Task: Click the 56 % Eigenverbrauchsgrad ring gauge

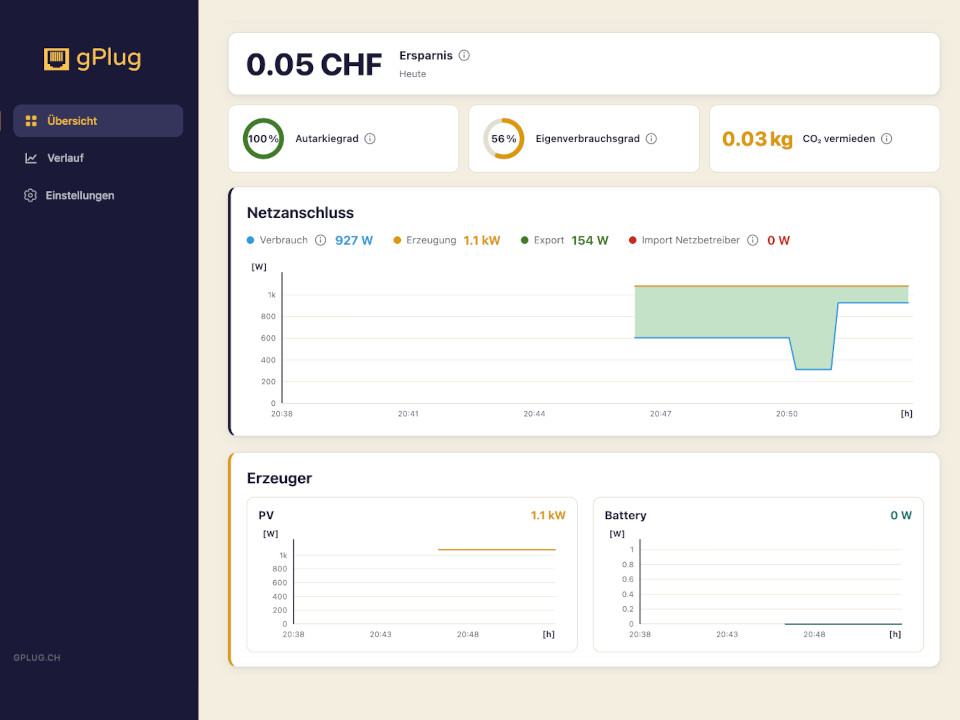Action: (504, 138)
